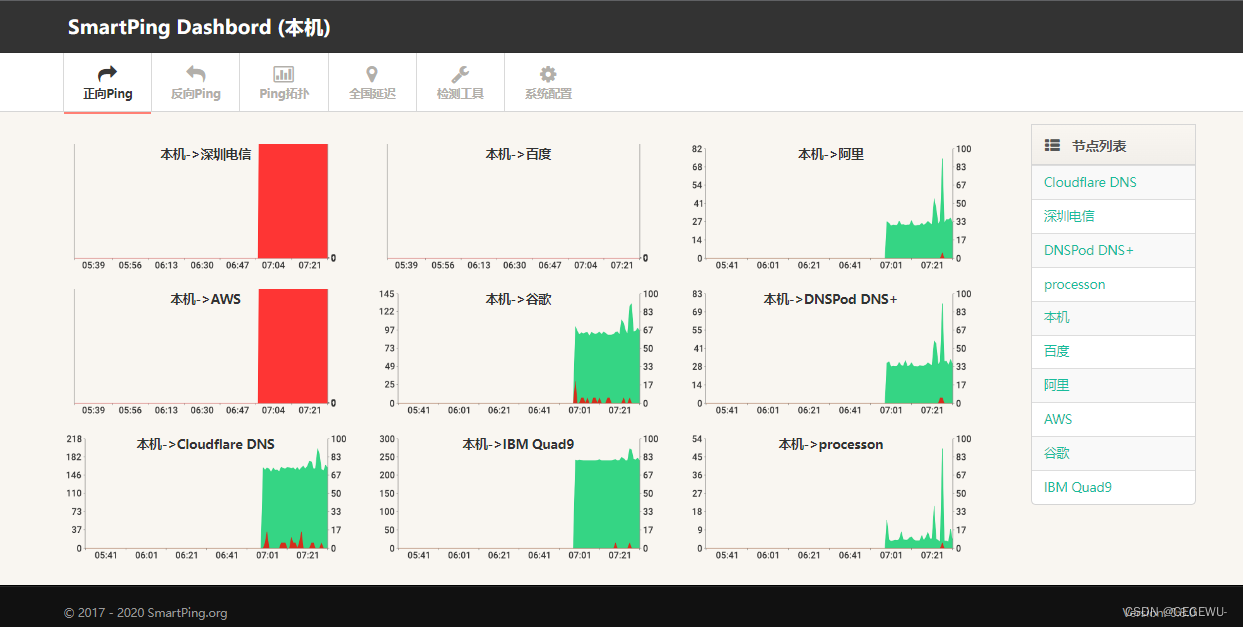
Task: Open the 本机->processon ping chart
Action: coord(831,497)
